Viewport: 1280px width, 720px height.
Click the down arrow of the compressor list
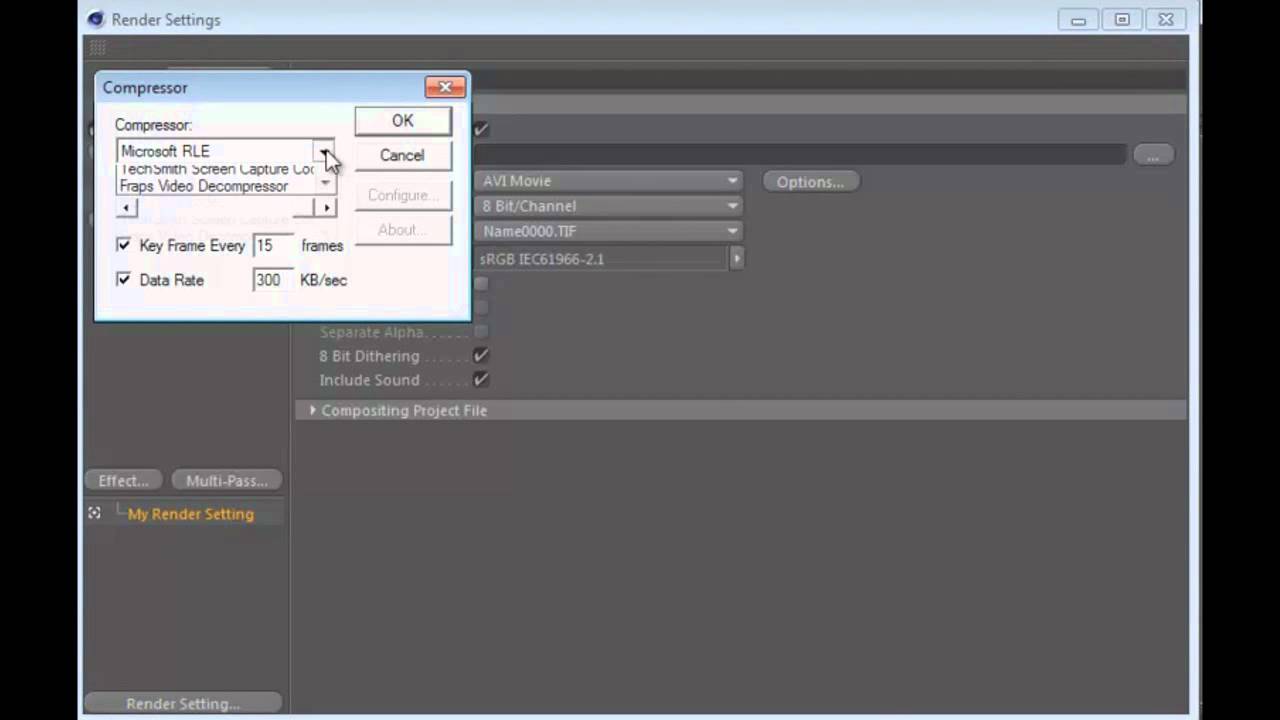tap(326, 183)
